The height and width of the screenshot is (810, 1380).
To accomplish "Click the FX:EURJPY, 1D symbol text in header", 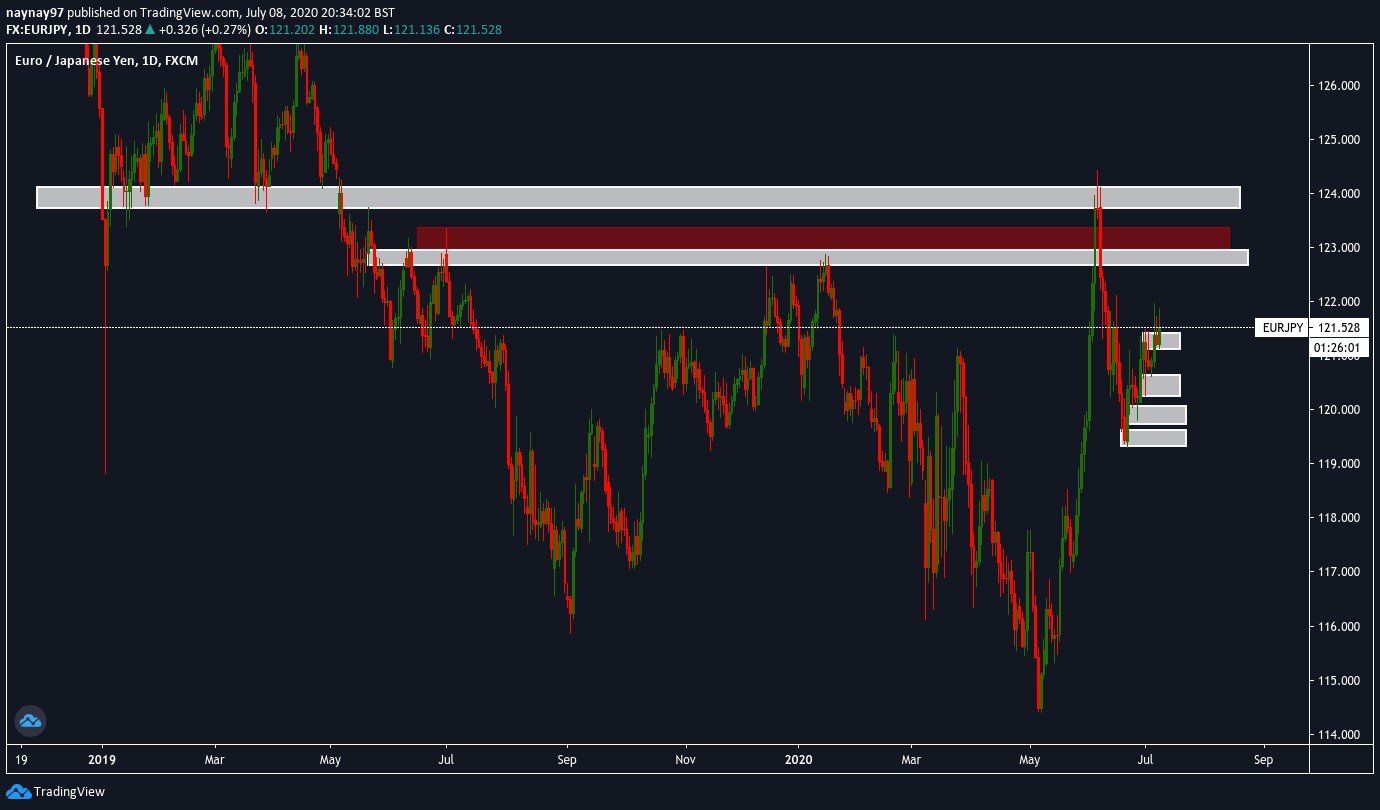I will tap(48, 30).
